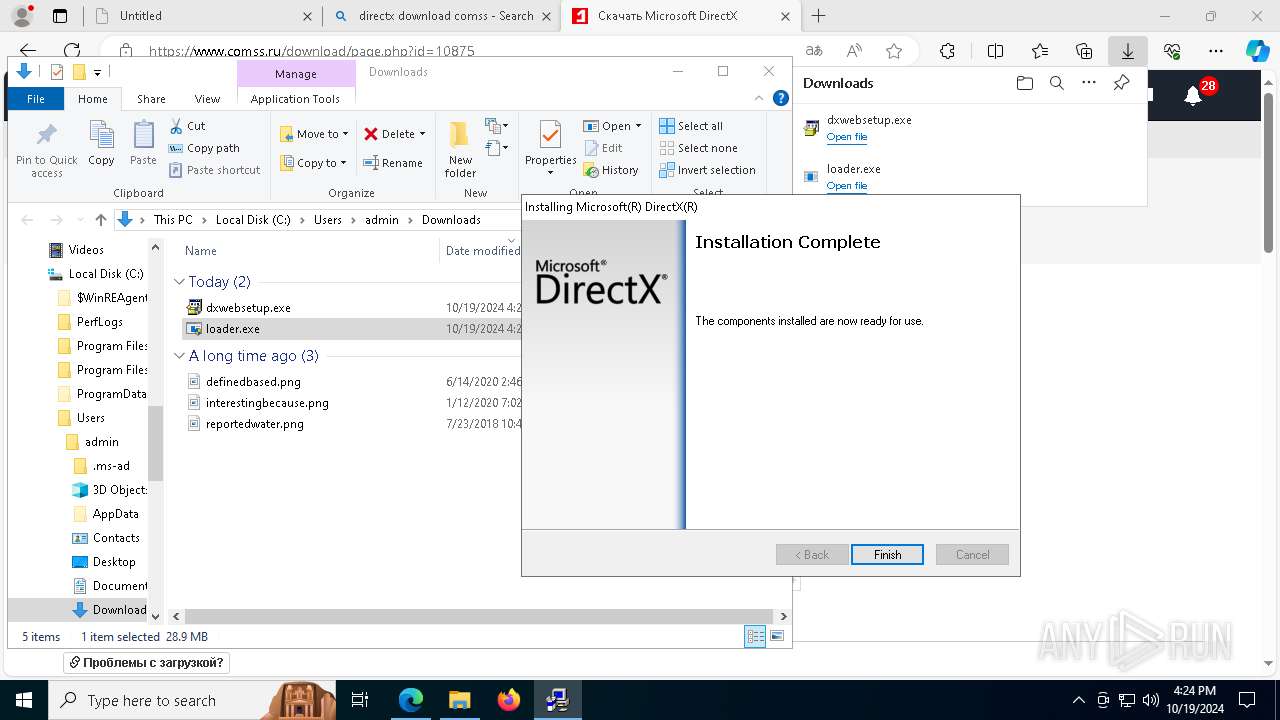Click the notification bell with badge 28

coord(1193,95)
